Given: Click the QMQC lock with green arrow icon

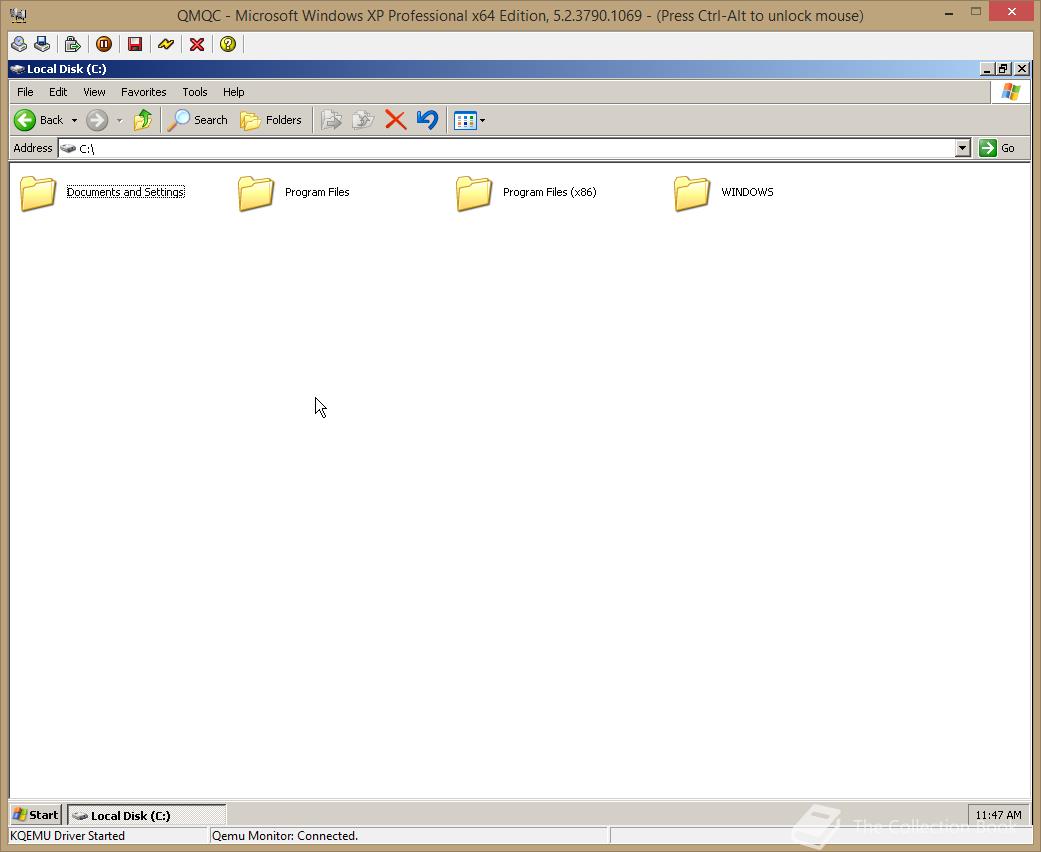Looking at the screenshot, I should (72, 44).
